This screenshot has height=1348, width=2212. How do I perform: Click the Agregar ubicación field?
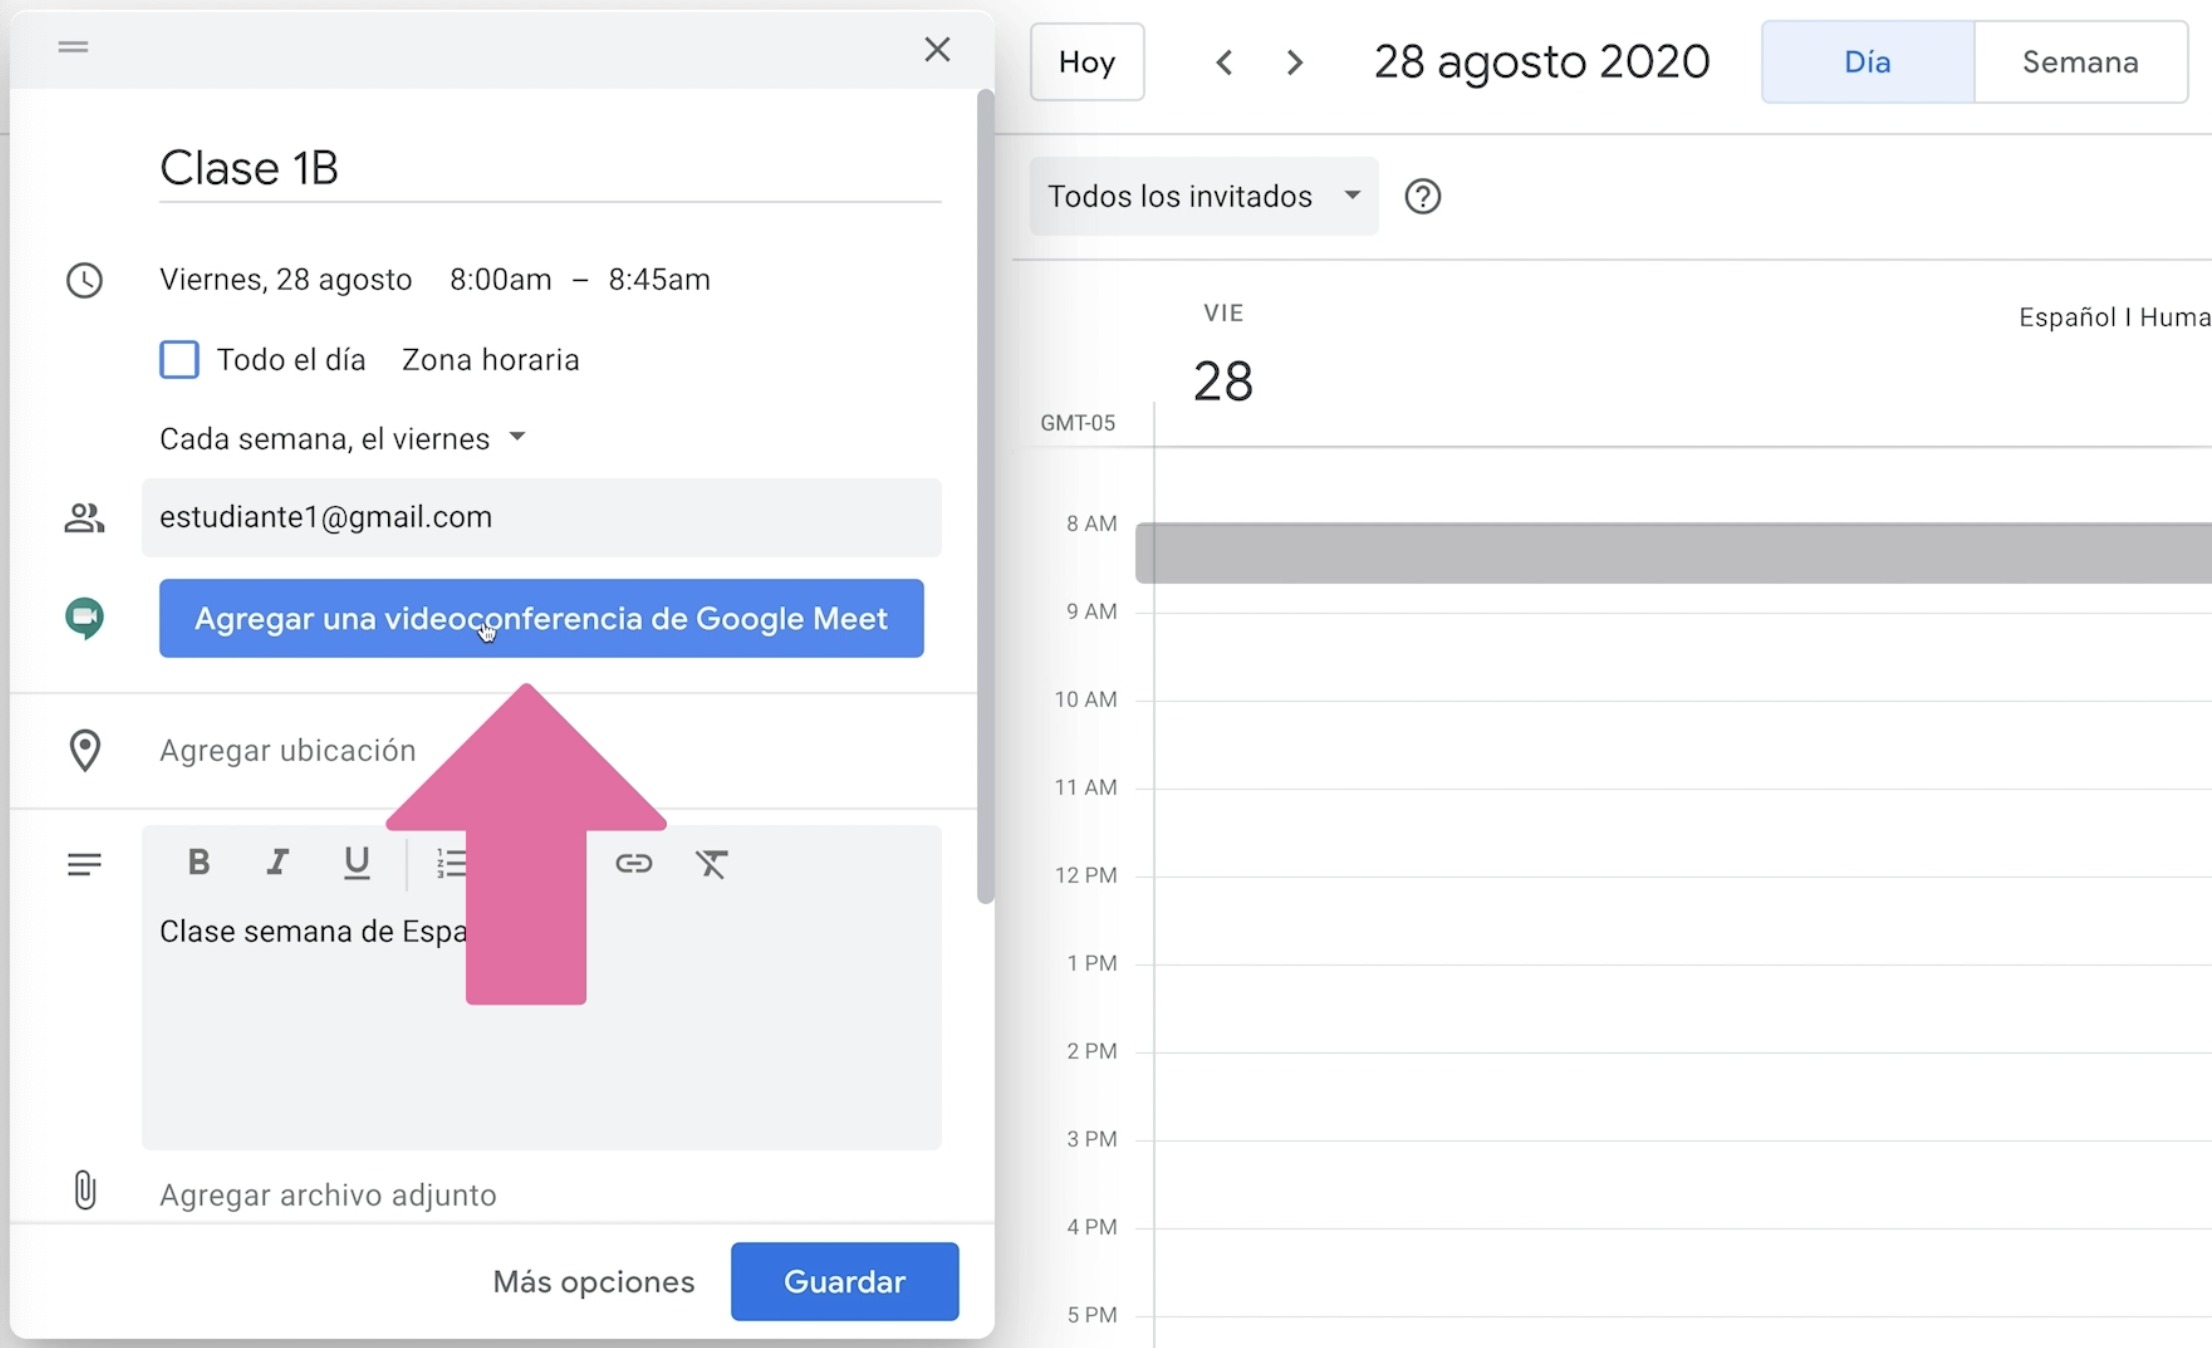(x=288, y=750)
